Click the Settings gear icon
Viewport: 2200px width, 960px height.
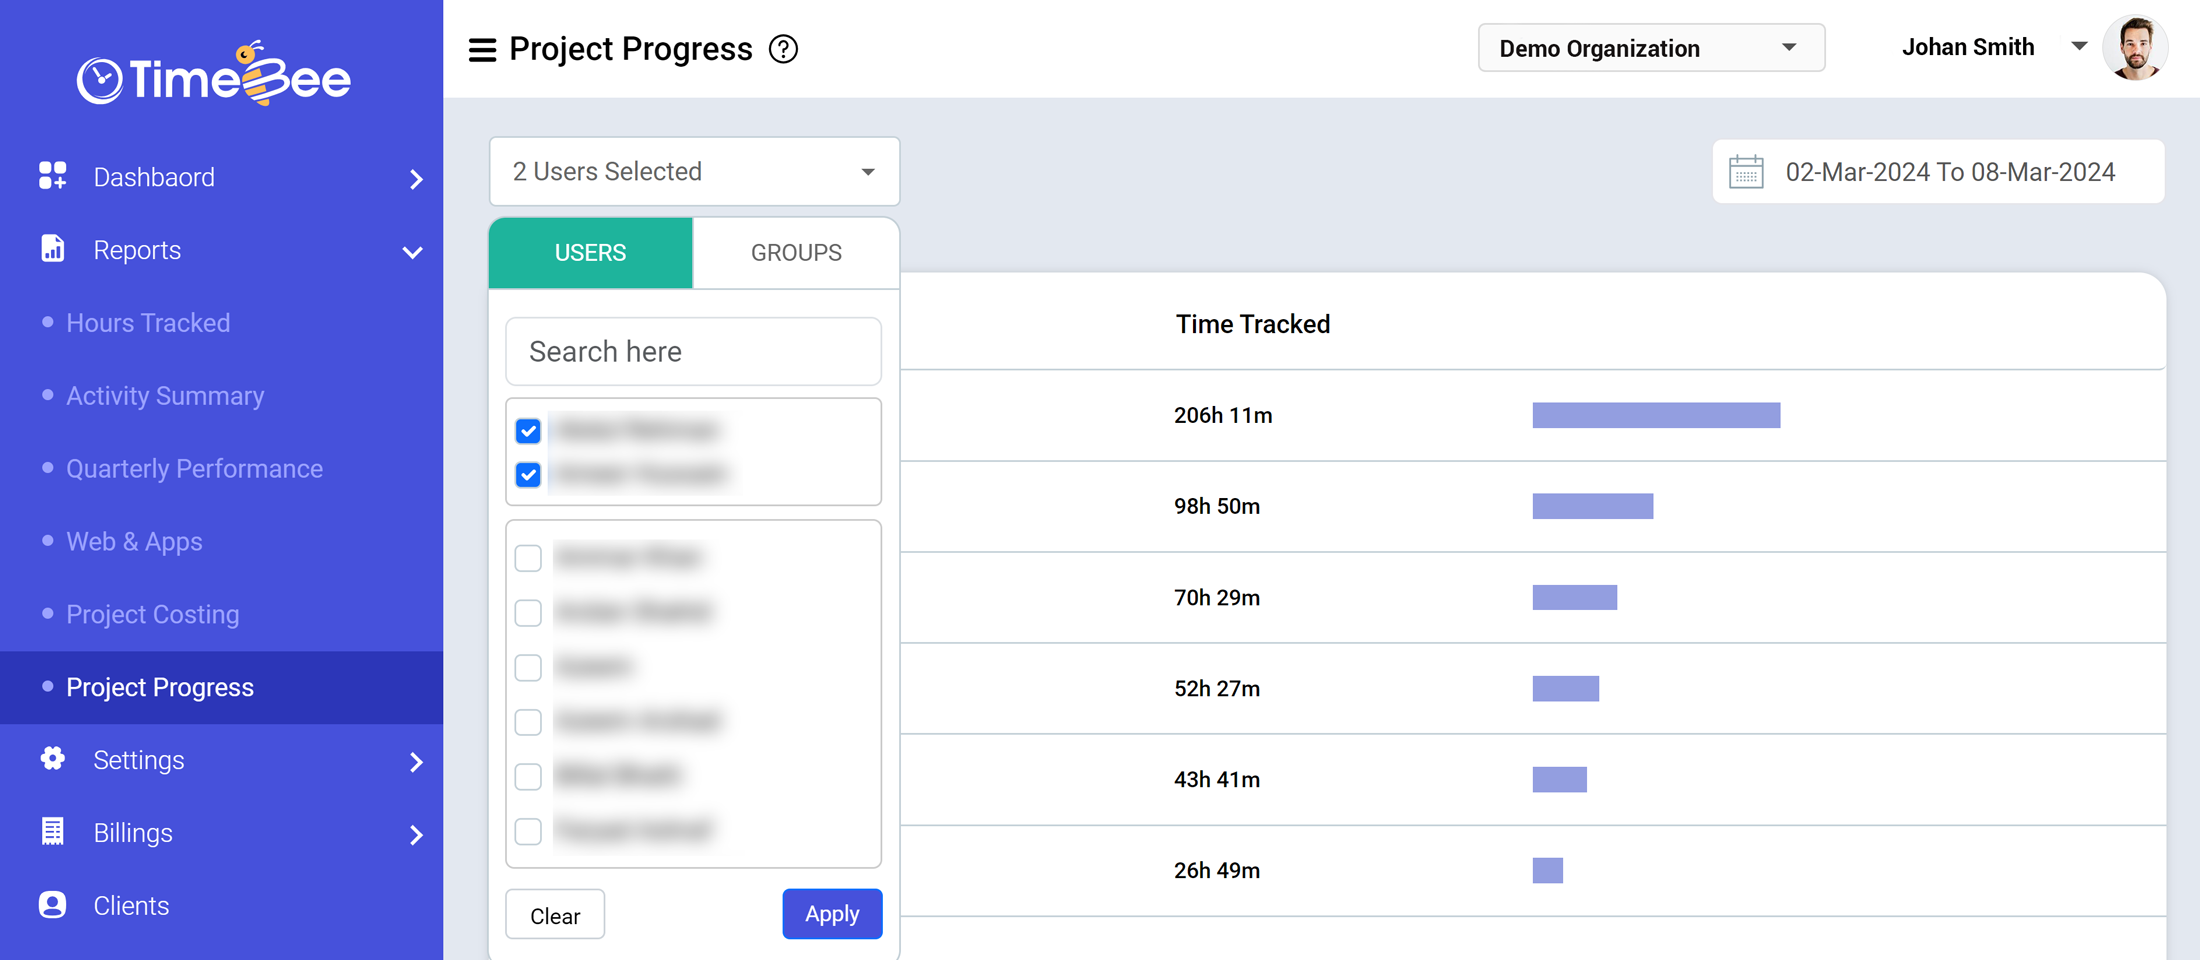pyautogui.click(x=52, y=759)
